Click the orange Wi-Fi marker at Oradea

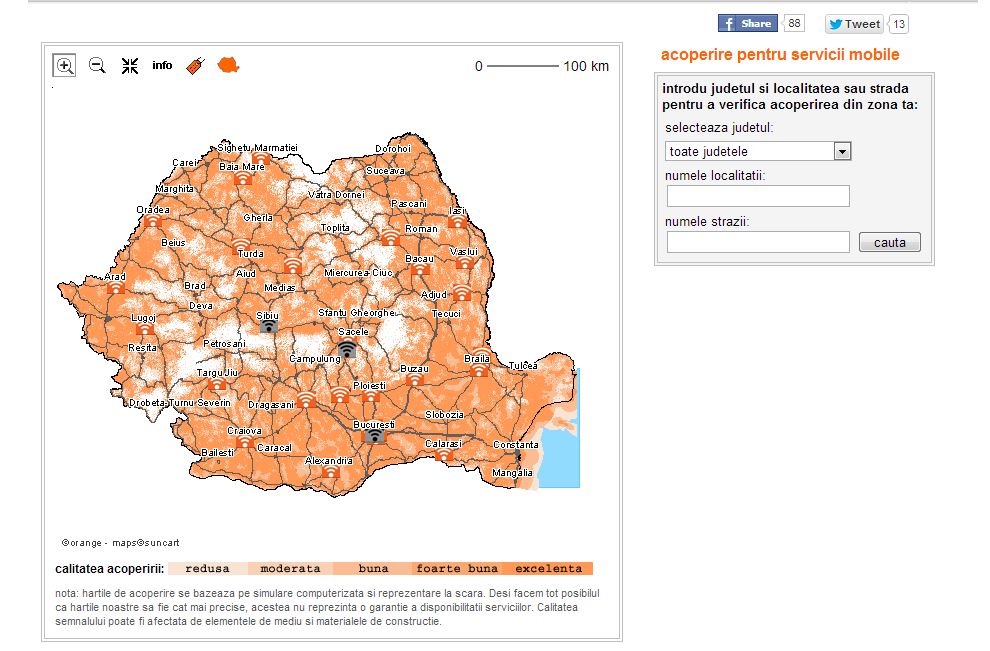pyautogui.click(x=152, y=222)
